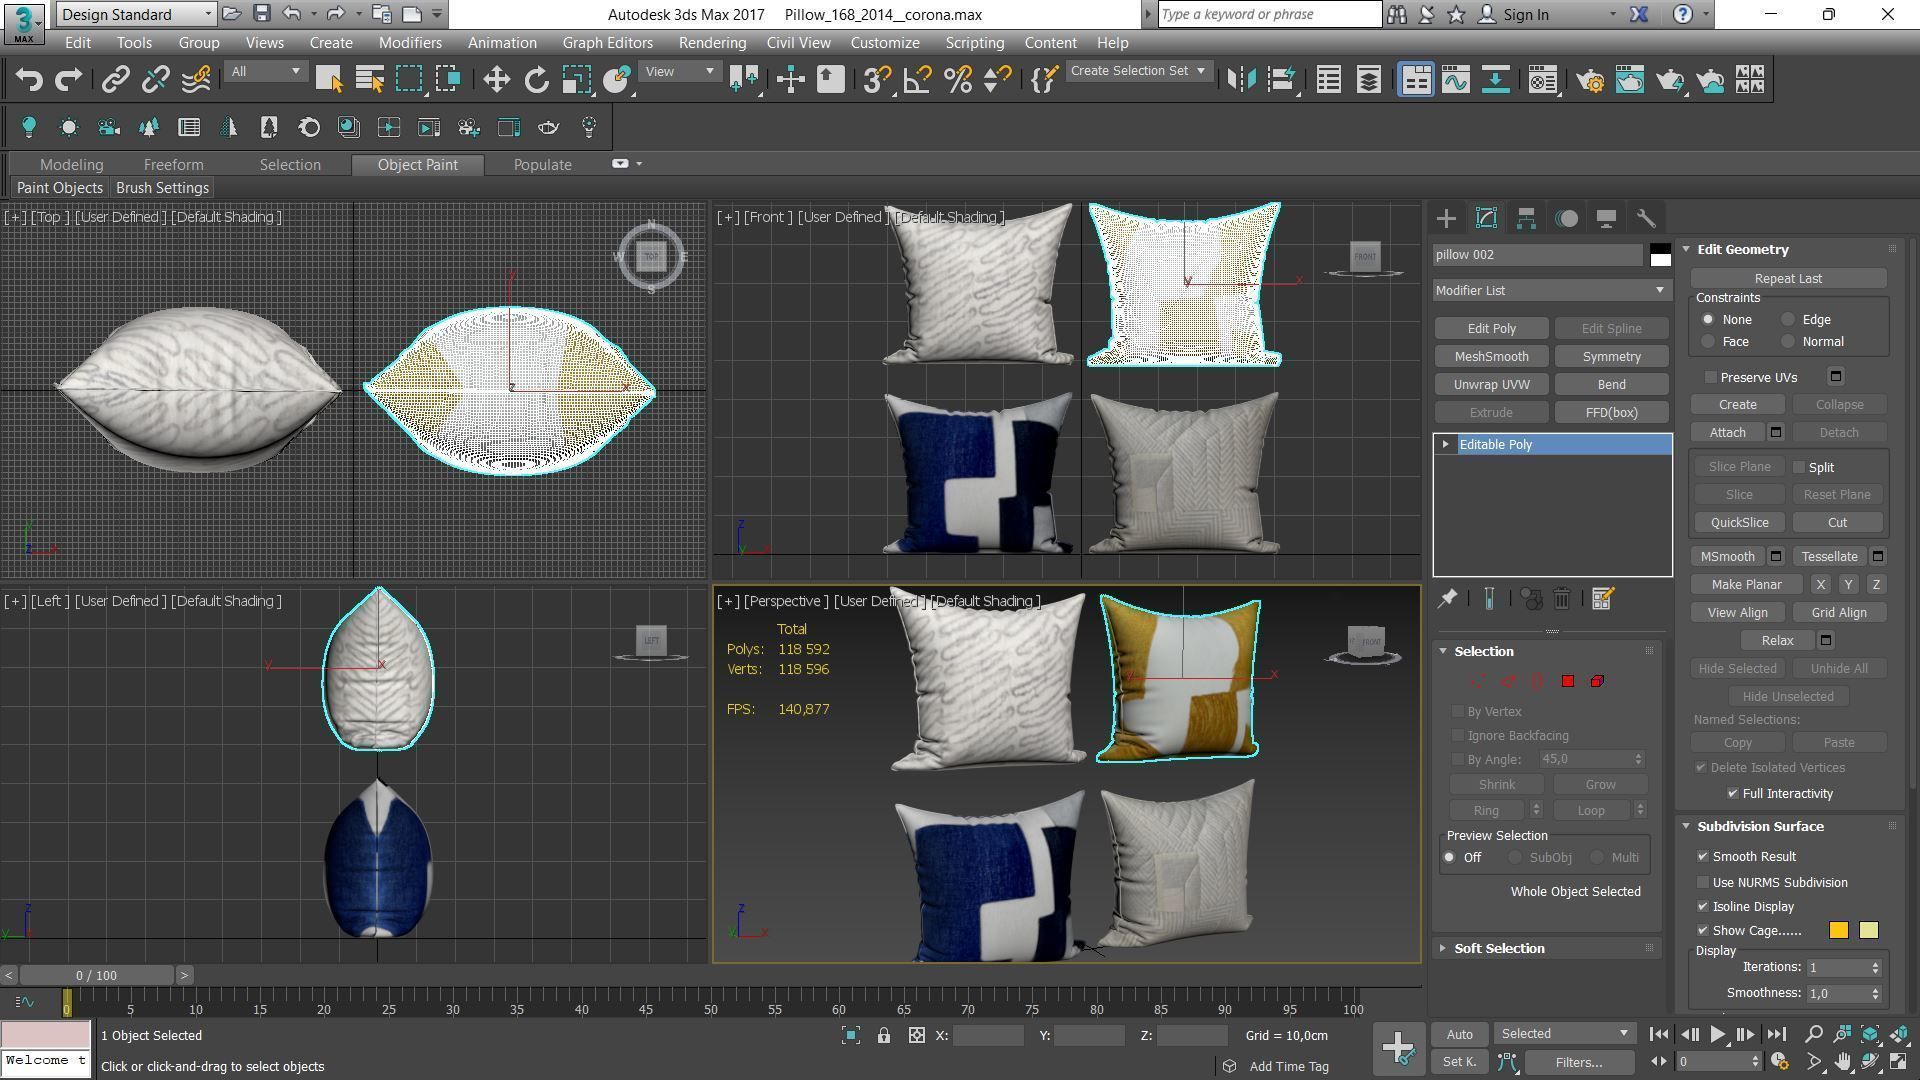Add the MeshSmooth modifier button
This screenshot has width=1920, height=1080.
(1491, 357)
